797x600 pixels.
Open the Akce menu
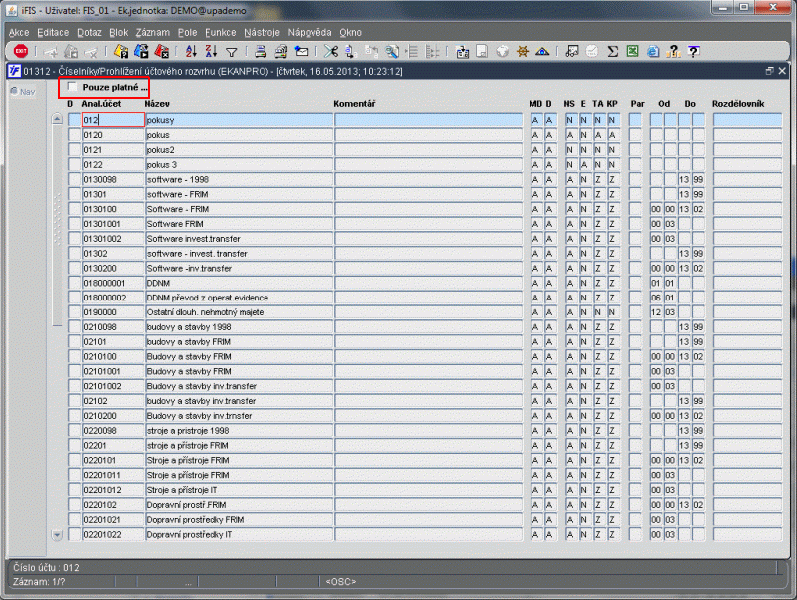click(x=19, y=33)
